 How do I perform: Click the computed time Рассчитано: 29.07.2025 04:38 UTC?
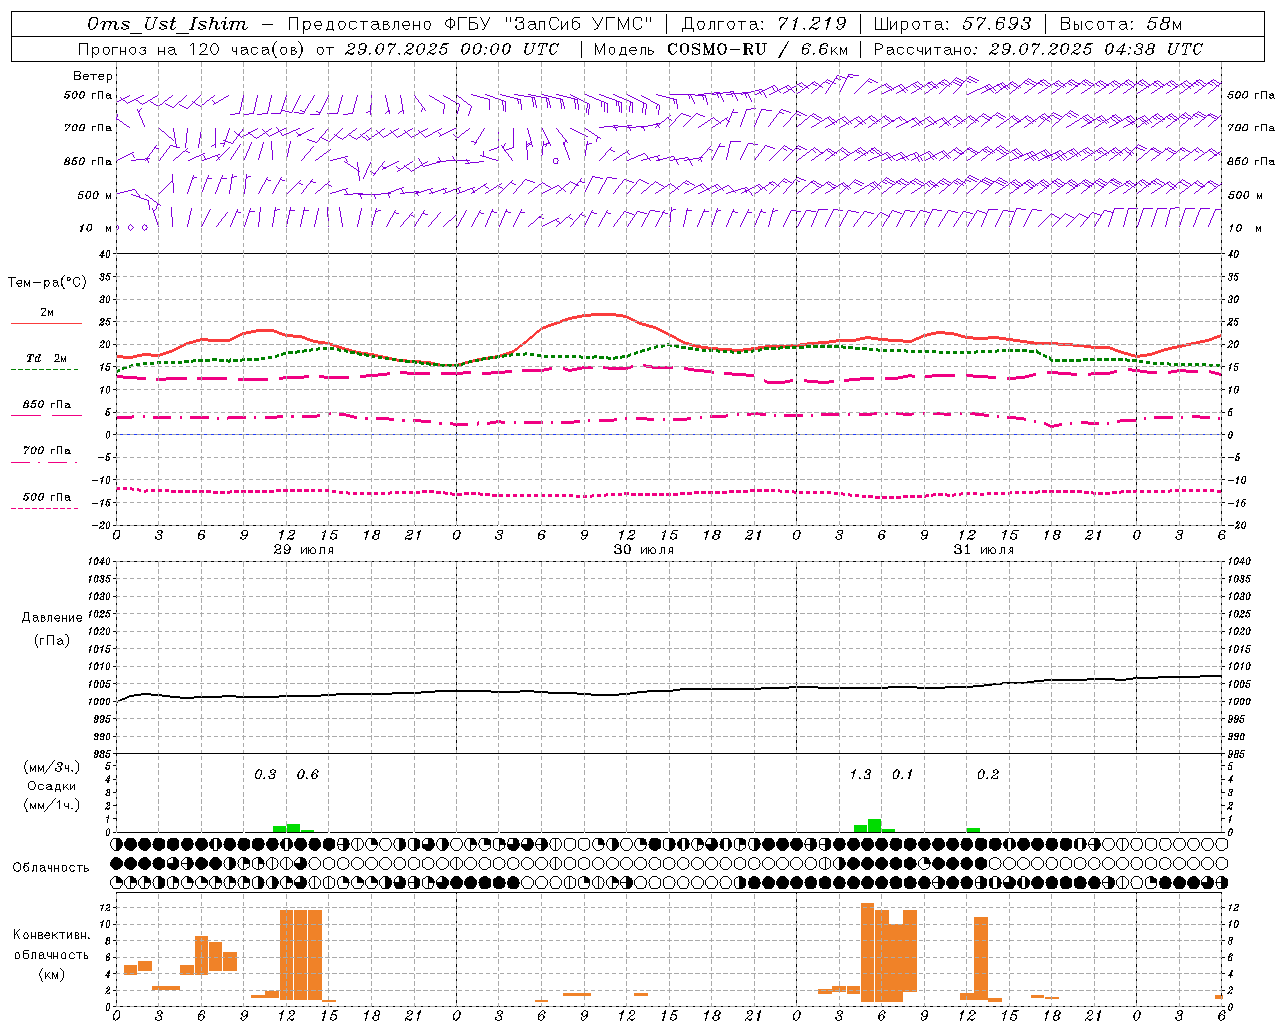(x=1038, y=49)
